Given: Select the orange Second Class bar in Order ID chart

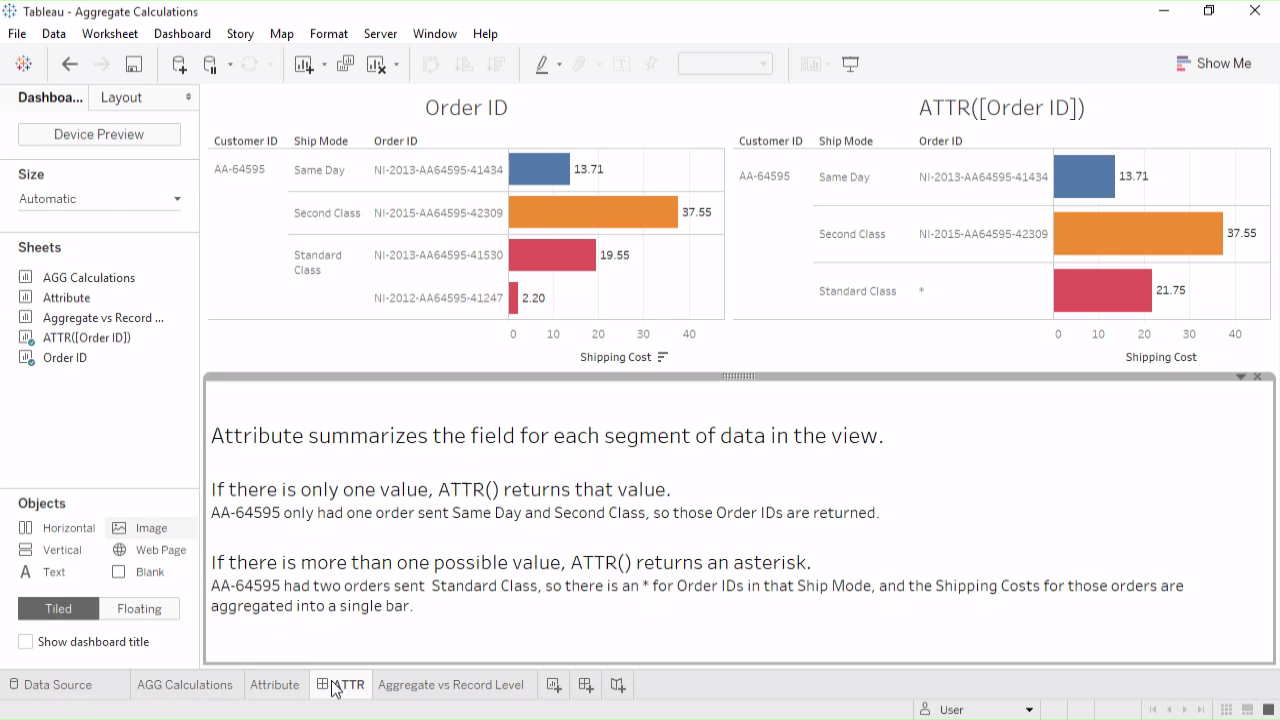Looking at the screenshot, I should pyautogui.click(x=592, y=212).
